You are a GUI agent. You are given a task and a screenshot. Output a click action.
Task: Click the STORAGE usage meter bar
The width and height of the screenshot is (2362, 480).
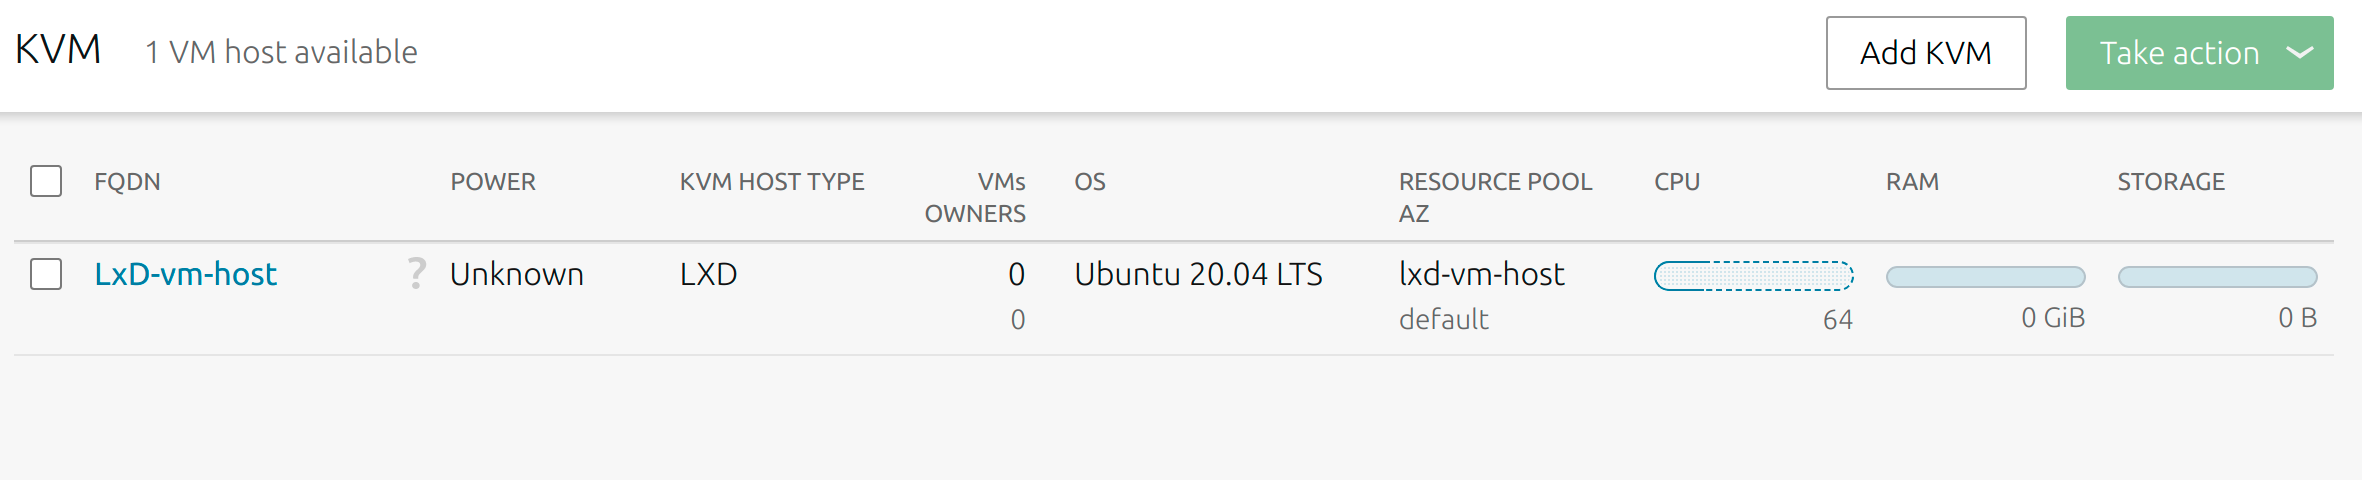click(2217, 277)
